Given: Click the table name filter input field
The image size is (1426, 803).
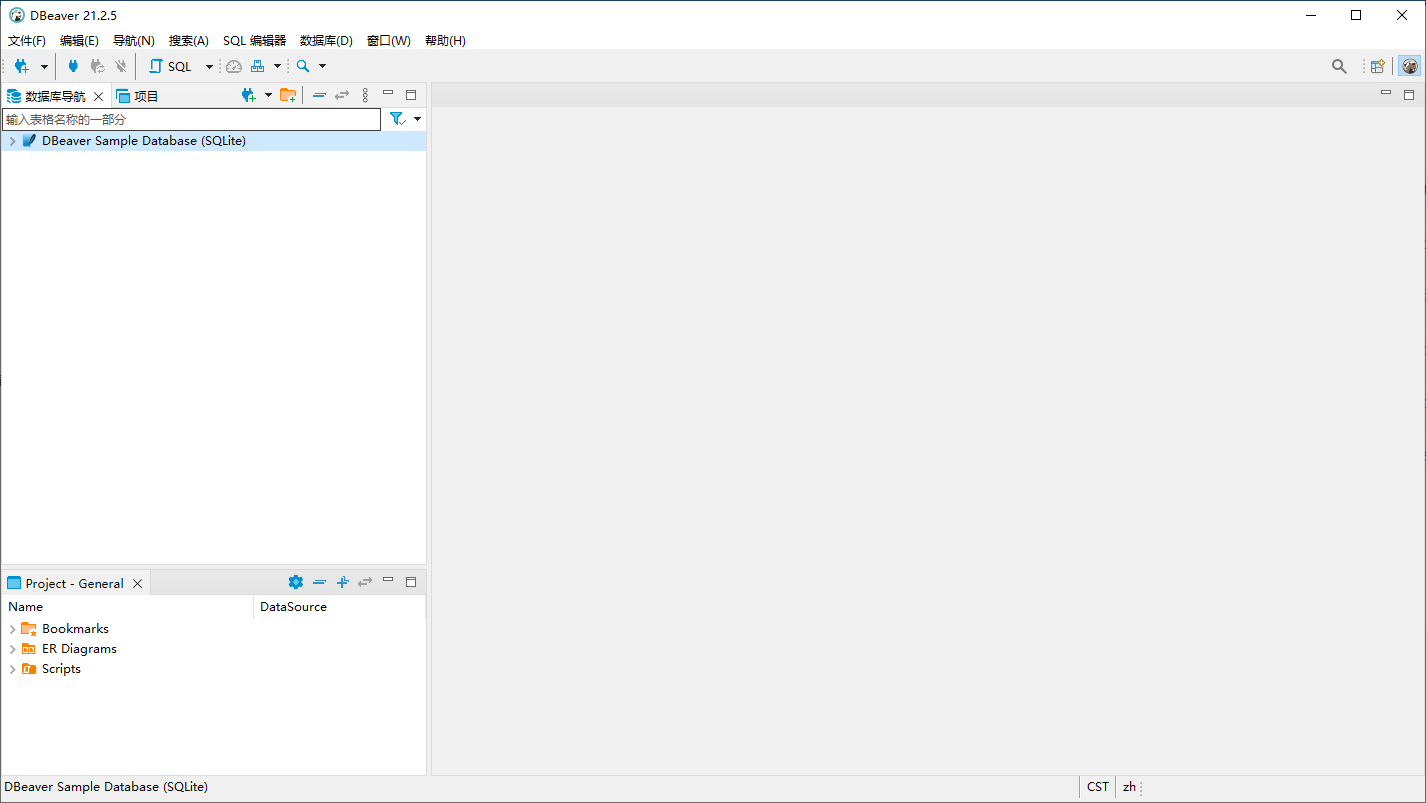Looking at the screenshot, I should click(x=191, y=119).
